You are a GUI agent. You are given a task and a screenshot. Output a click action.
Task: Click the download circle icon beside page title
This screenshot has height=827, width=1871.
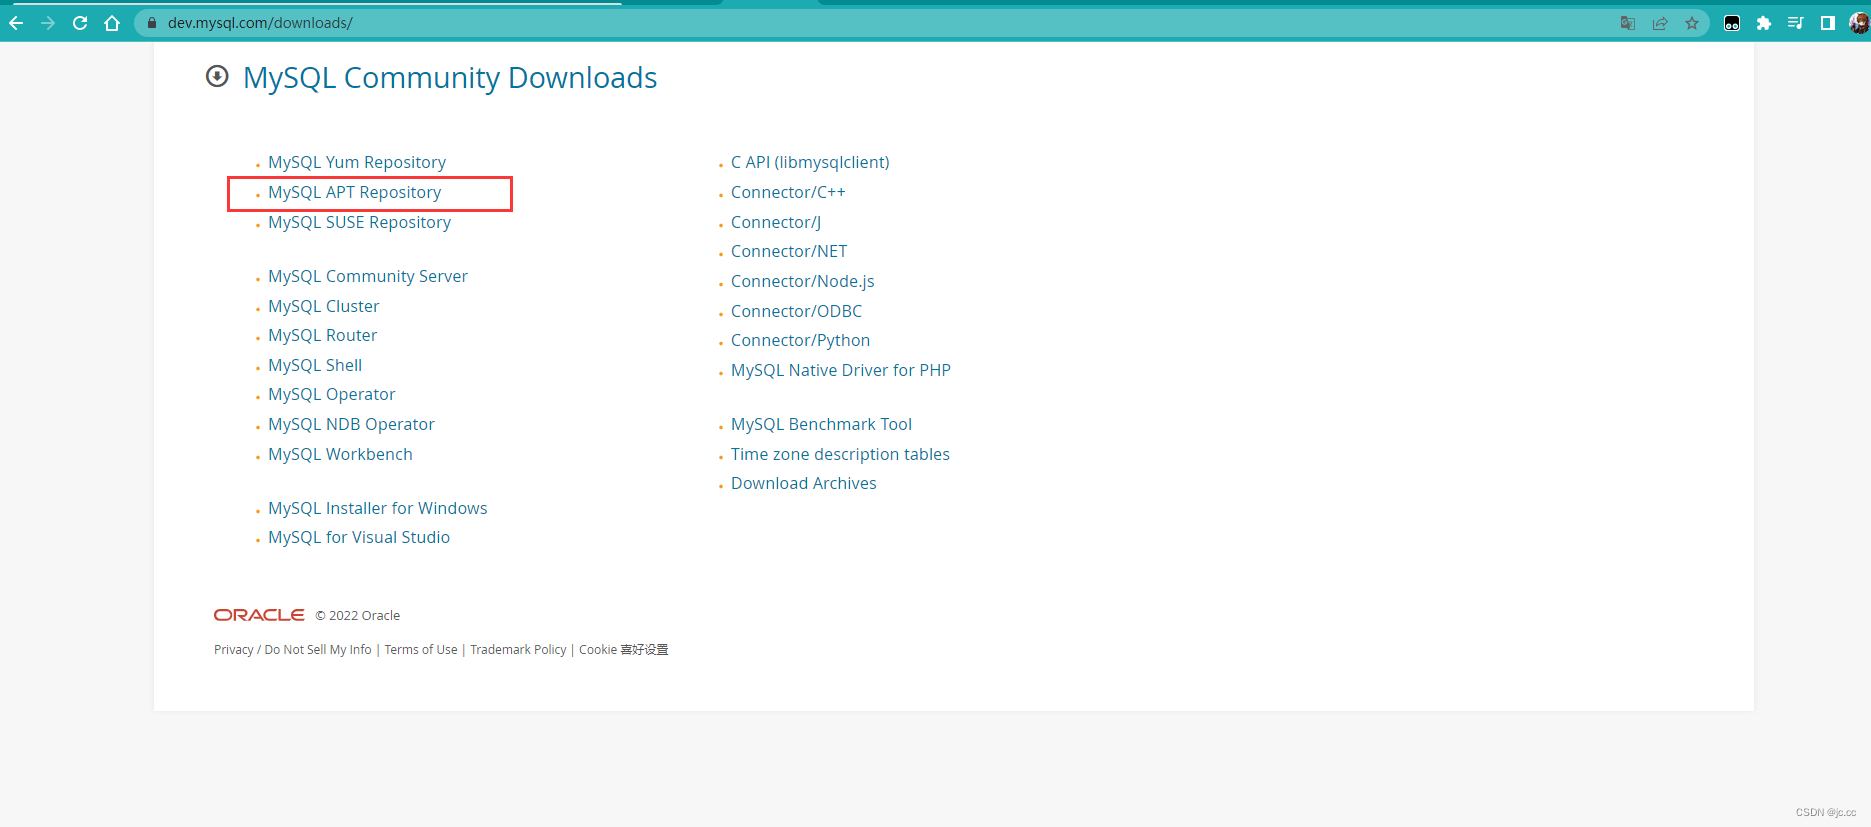(217, 76)
